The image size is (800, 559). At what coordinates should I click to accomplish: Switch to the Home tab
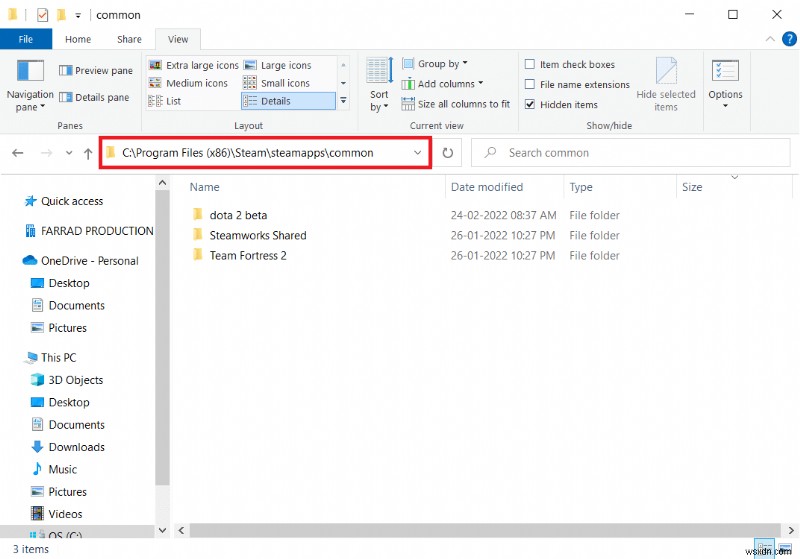click(x=78, y=39)
